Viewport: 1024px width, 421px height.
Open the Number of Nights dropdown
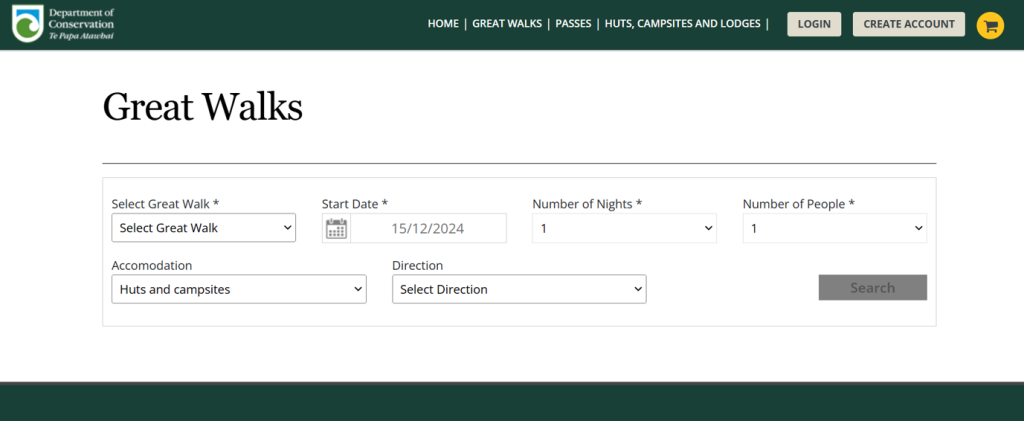tap(624, 228)
